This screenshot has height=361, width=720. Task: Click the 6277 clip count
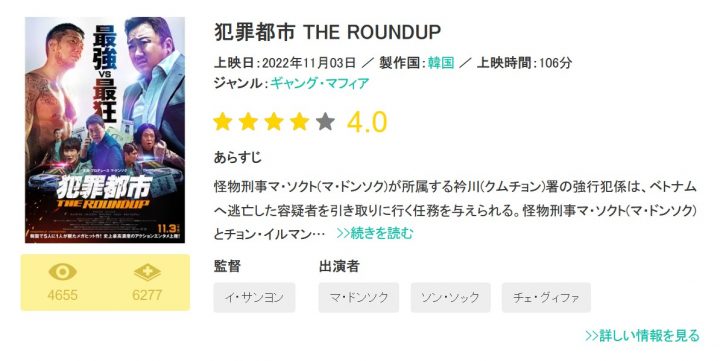147,295
